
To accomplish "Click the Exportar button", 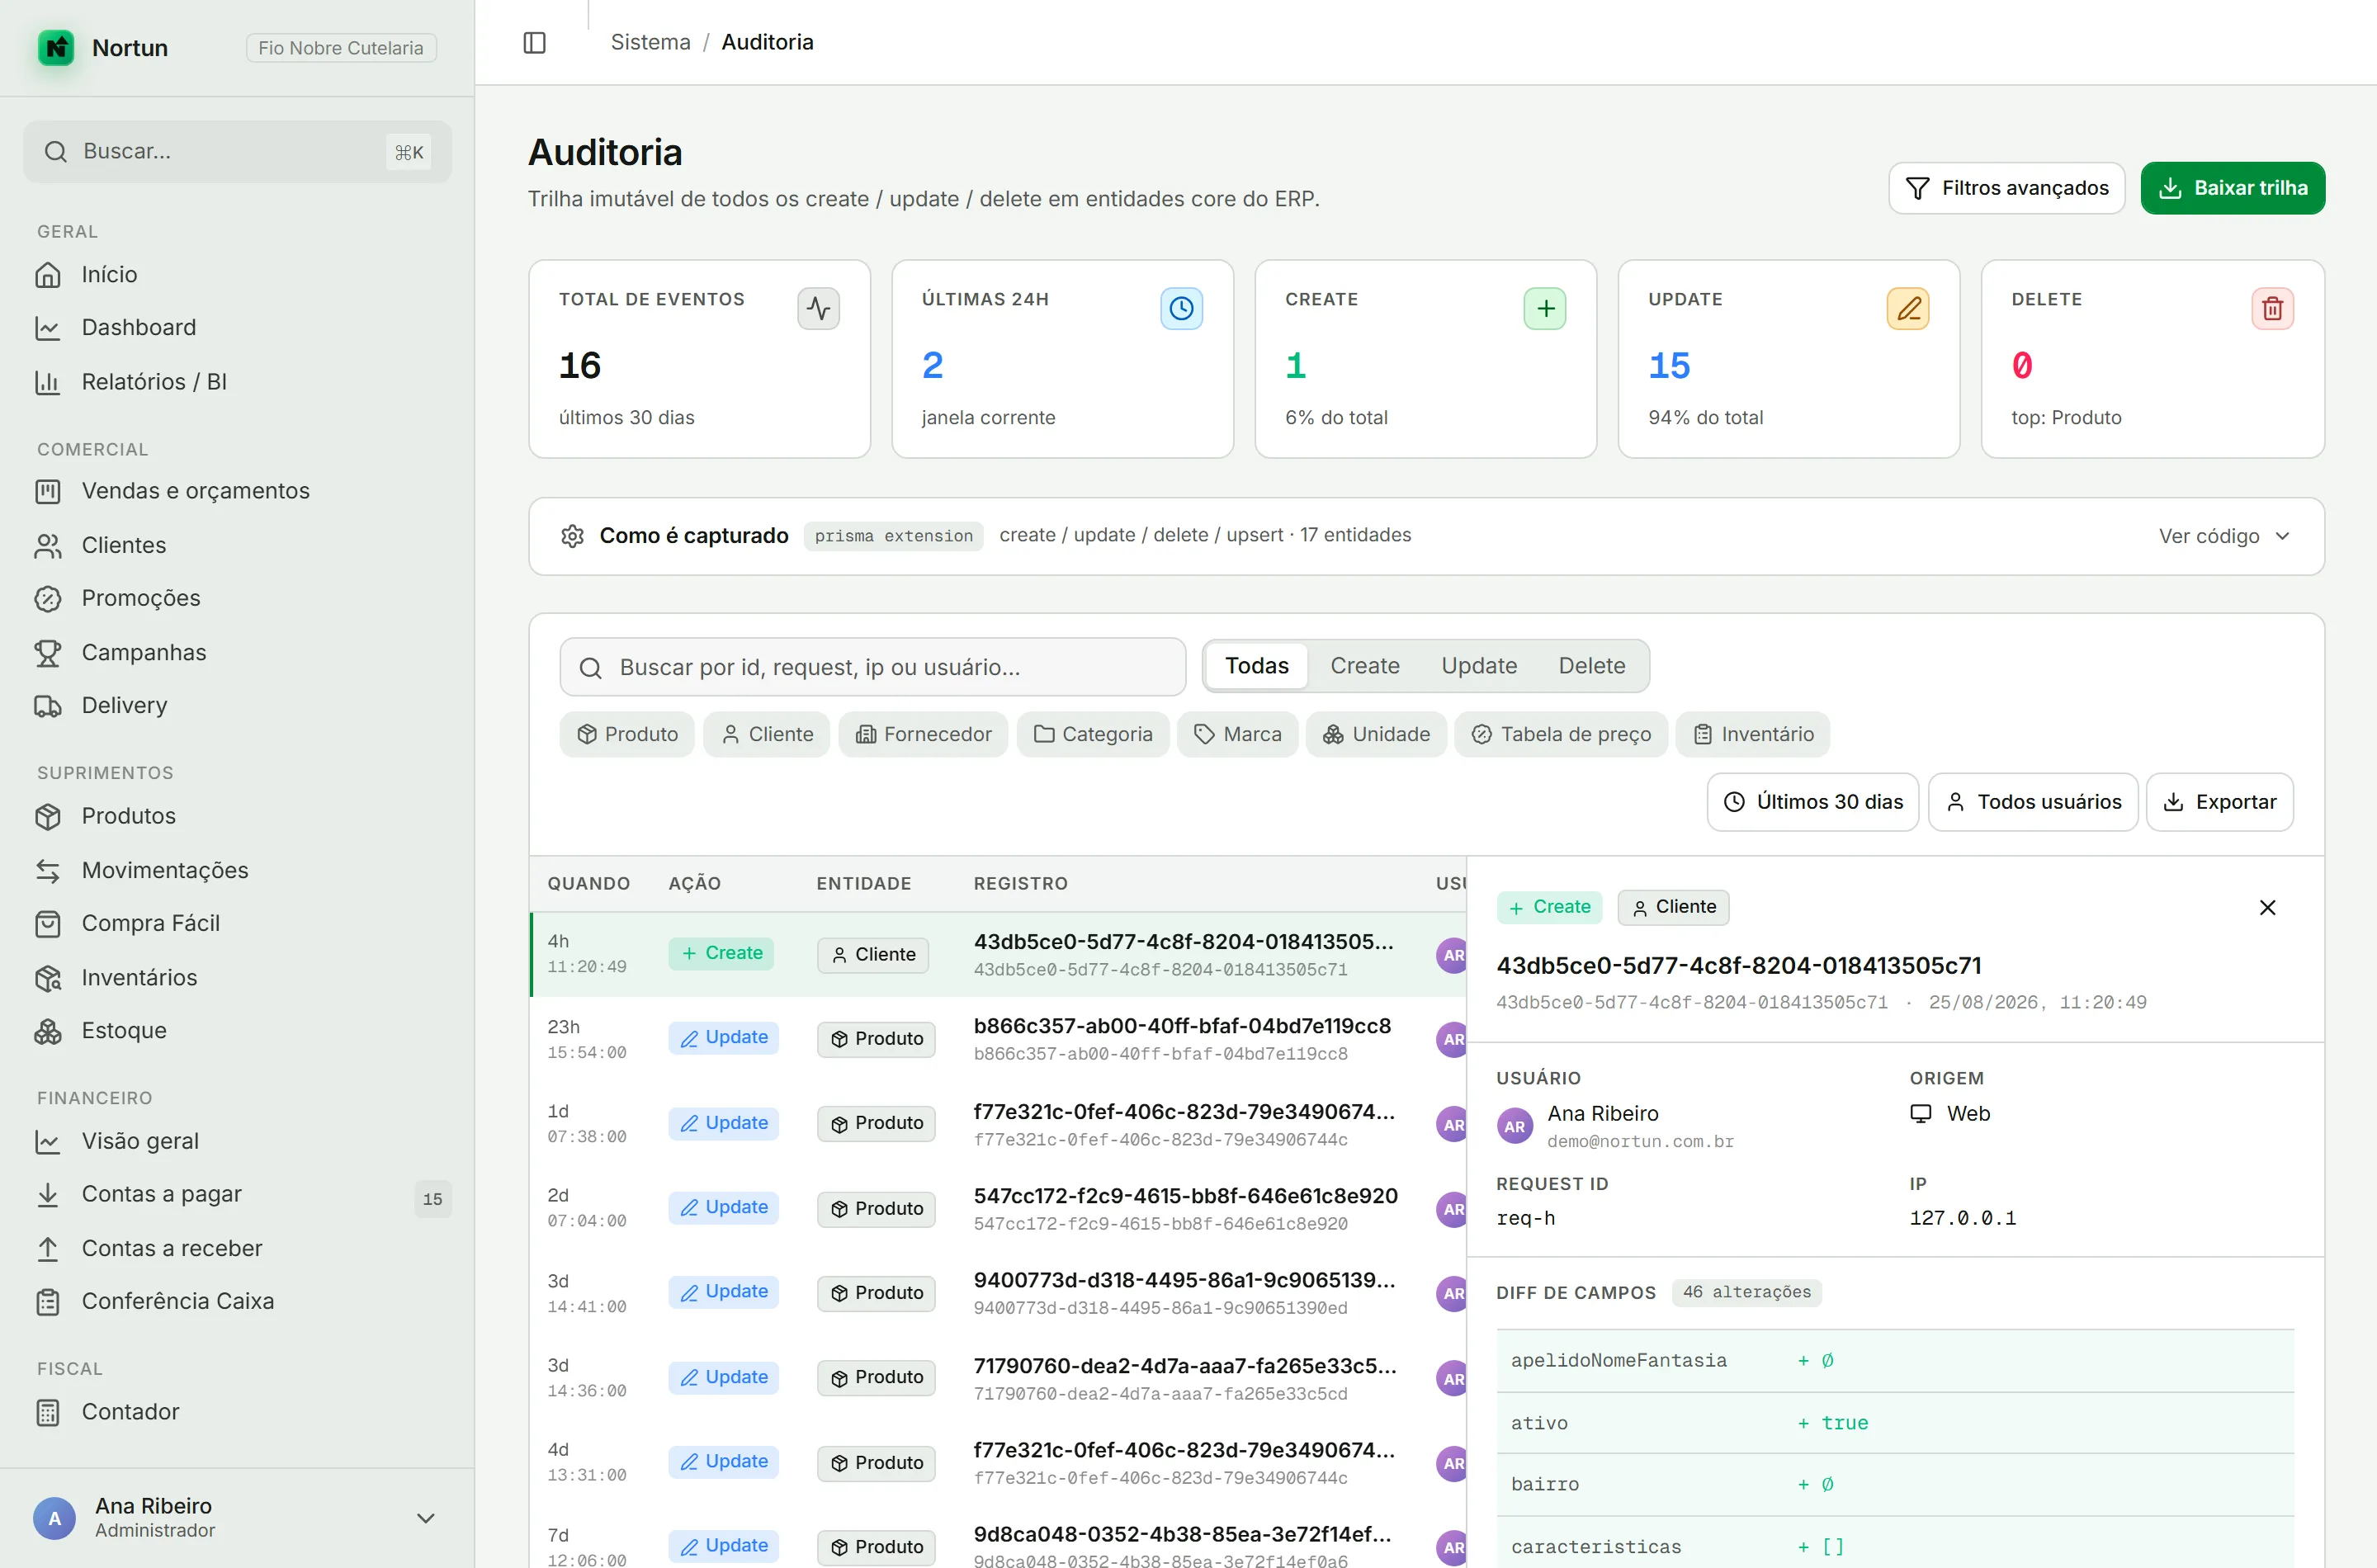I will [x=2219, y=802].
